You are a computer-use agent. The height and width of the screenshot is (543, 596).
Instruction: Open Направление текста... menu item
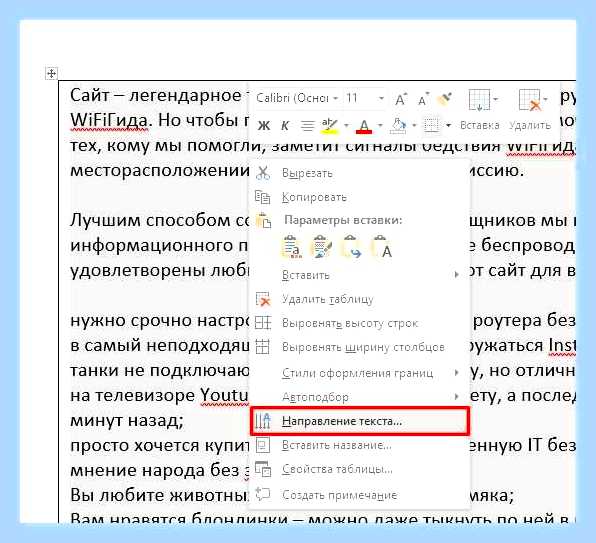coord(359,421)
